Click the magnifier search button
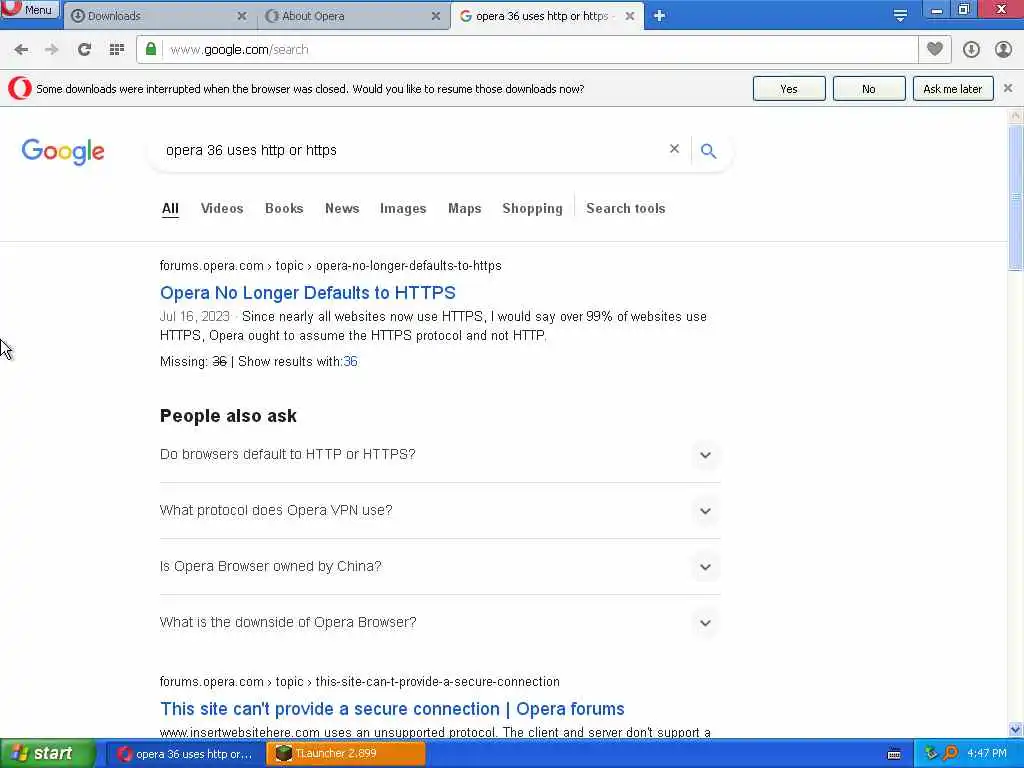The image size is (1024, 768). point(708,151)
